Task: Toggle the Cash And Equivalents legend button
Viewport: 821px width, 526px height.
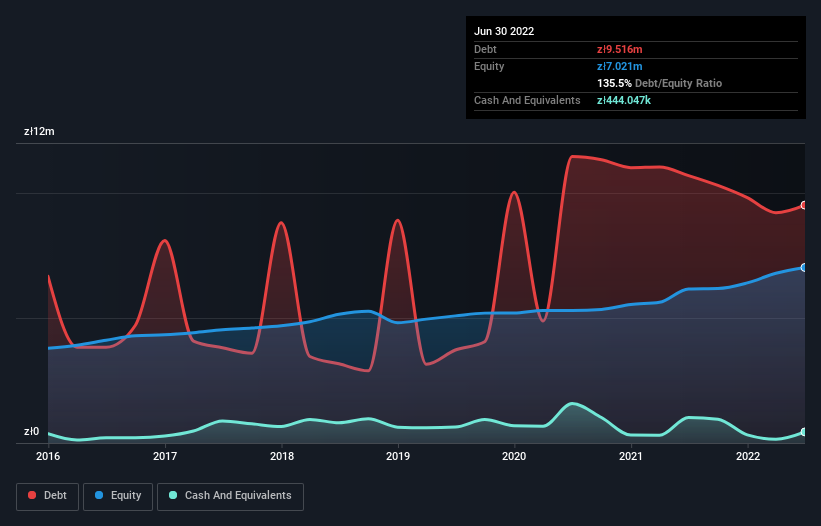Action: 230,496
